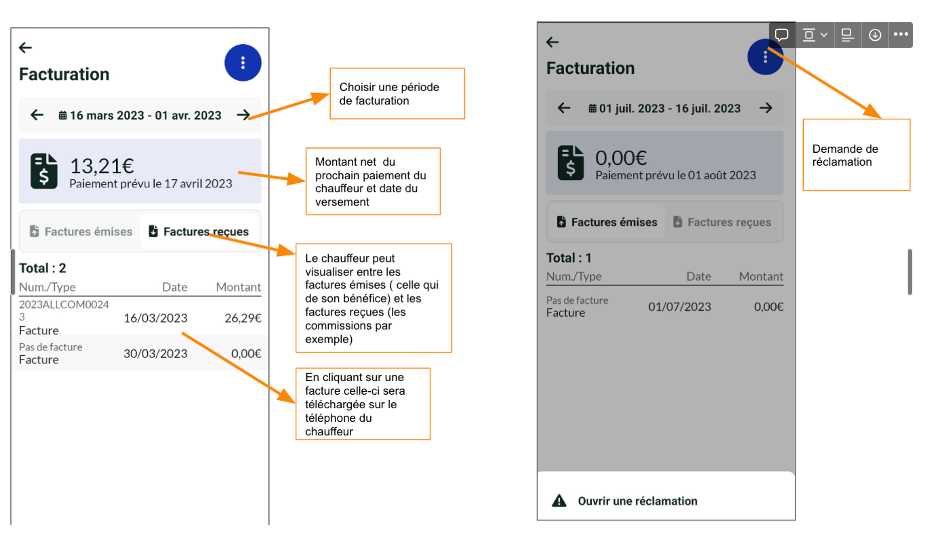
Task: Go to next period after 16 juil. 2023
Action: pos(766,108)
